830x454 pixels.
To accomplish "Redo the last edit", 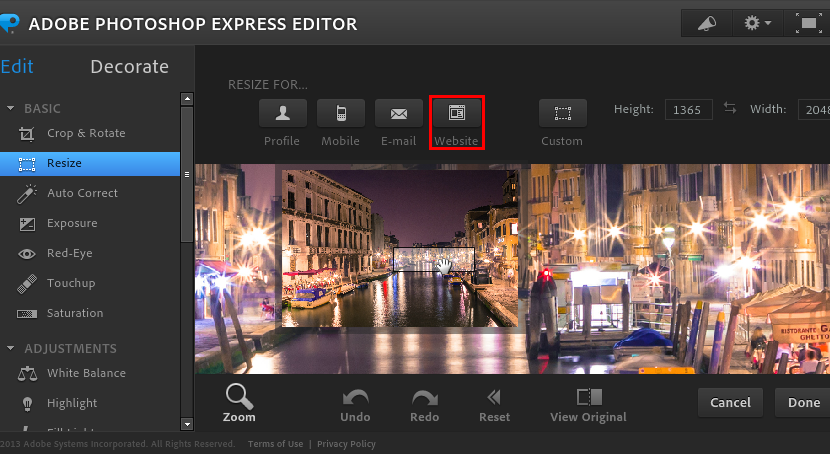I will [x=425, y=406].
